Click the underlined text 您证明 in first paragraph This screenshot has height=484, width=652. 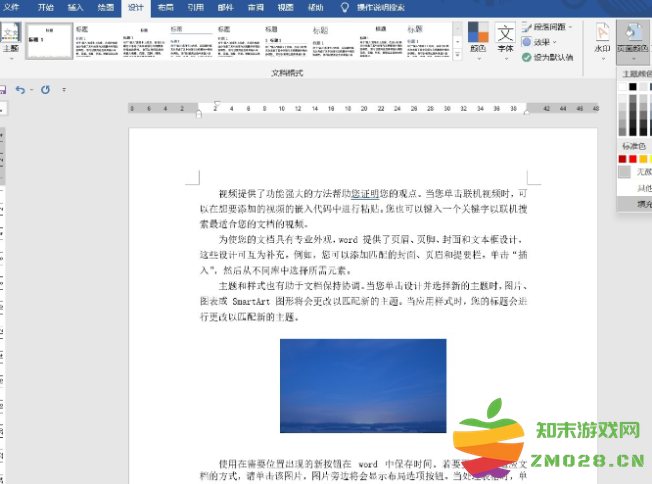coord(365,194)
